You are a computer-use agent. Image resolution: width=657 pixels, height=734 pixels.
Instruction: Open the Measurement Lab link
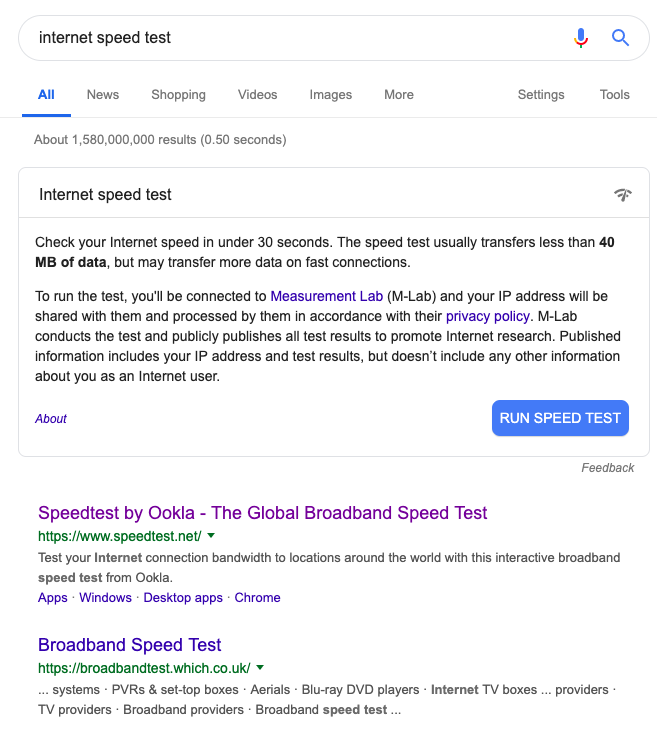327,296
